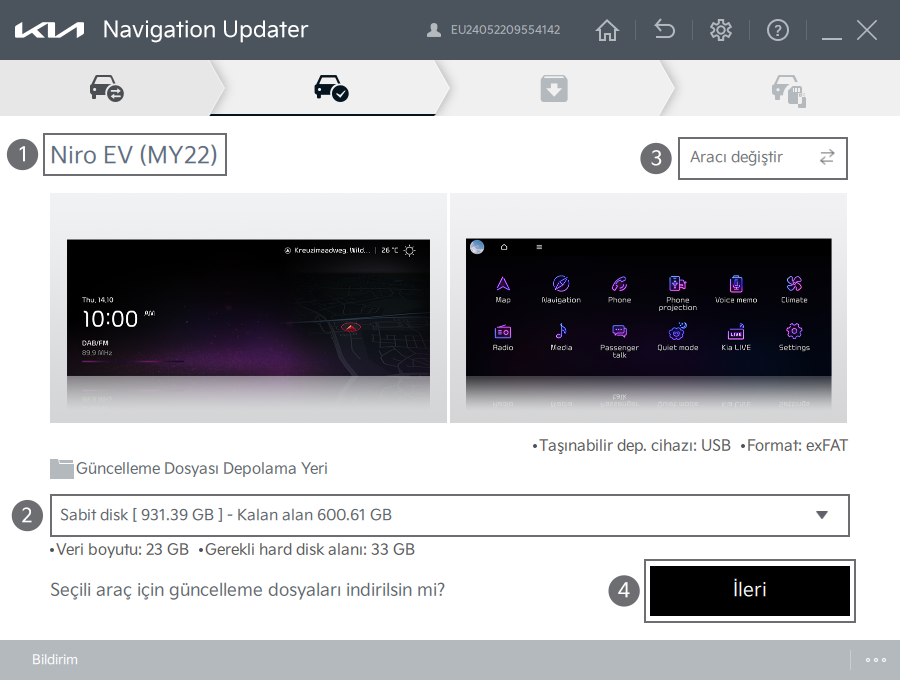Select the download step tab
The height and width of the screenshot is (680, 900).
pos(554,88)
